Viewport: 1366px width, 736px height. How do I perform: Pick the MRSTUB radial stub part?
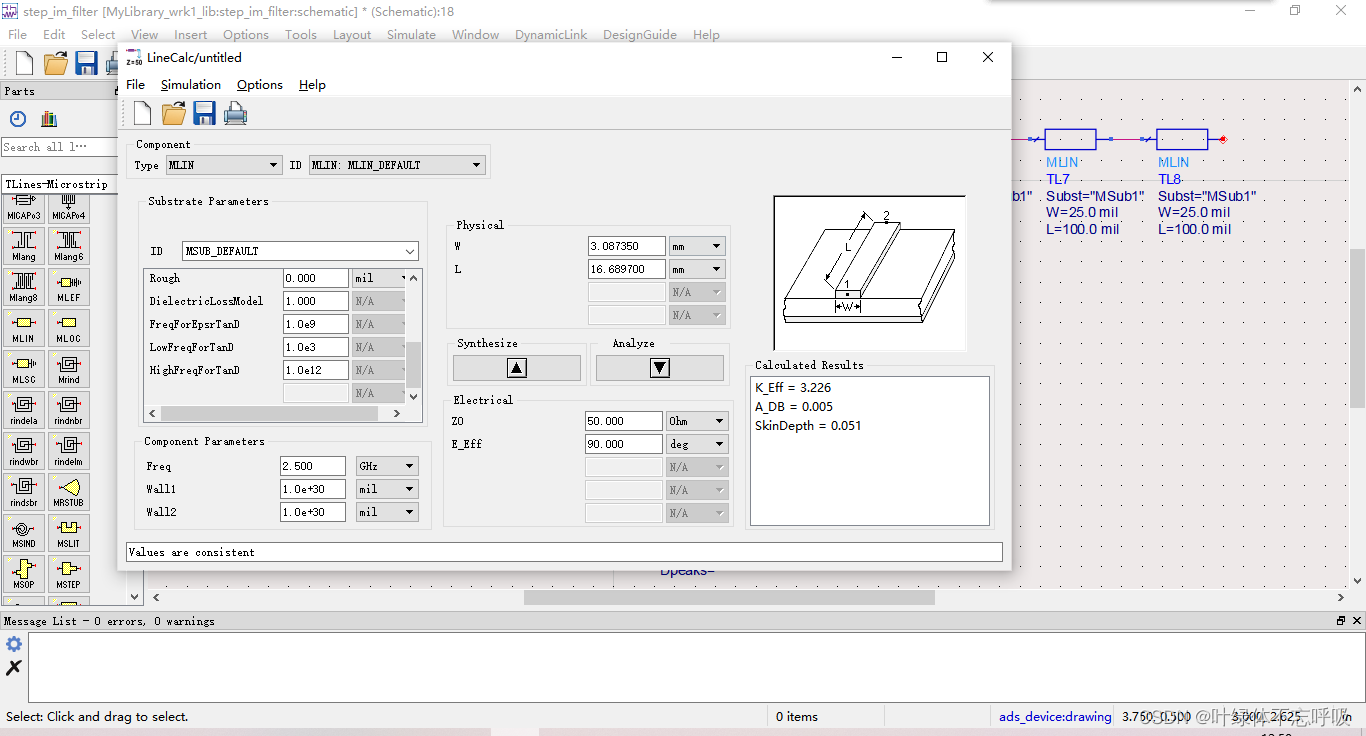tap(68, 492)
